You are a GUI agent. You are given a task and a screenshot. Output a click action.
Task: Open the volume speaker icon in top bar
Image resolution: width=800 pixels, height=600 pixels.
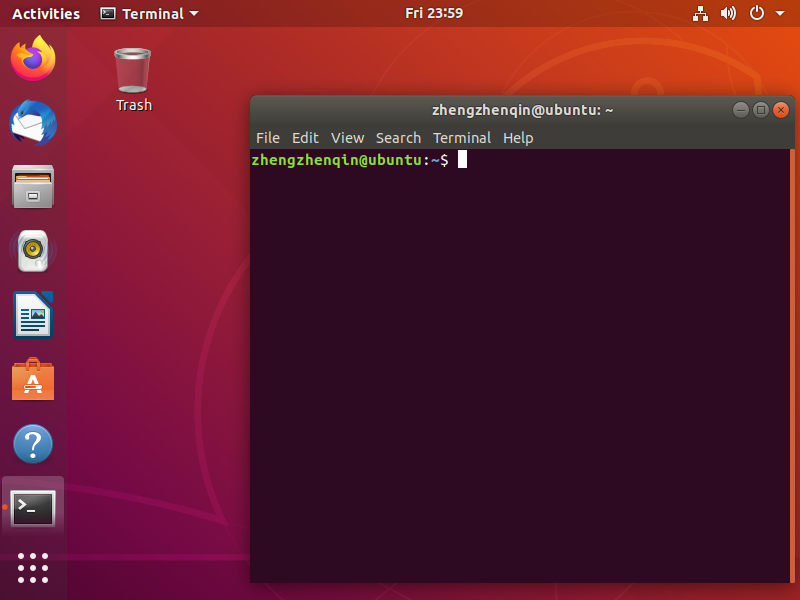728,13
